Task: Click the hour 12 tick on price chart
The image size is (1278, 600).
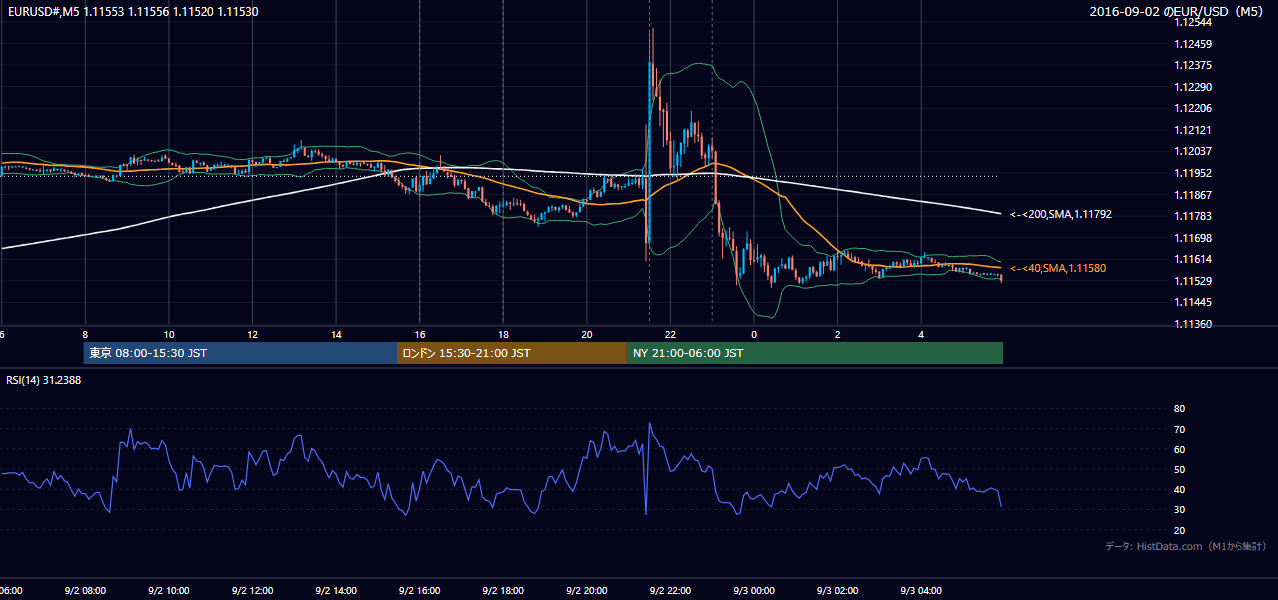Action: coord(252,334)
